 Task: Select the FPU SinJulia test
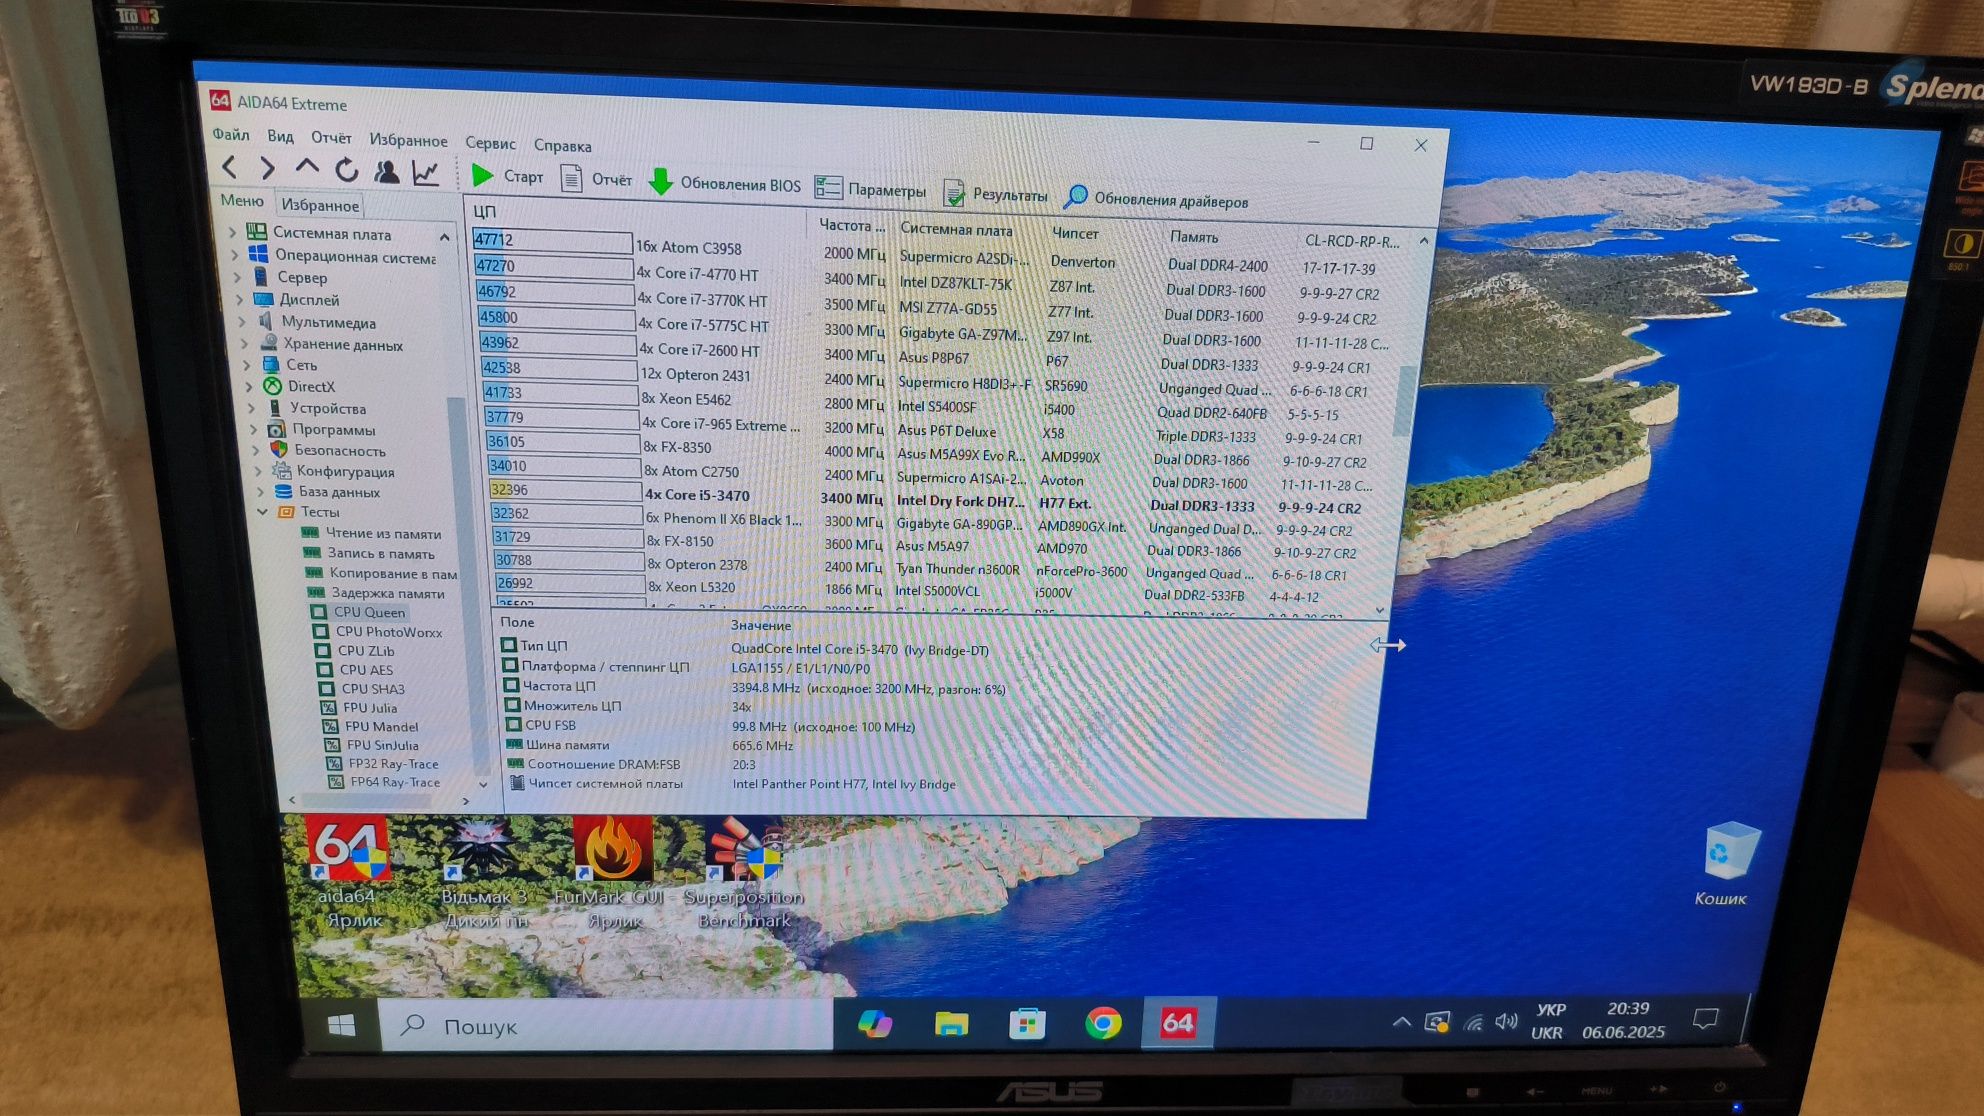[382, 745]
